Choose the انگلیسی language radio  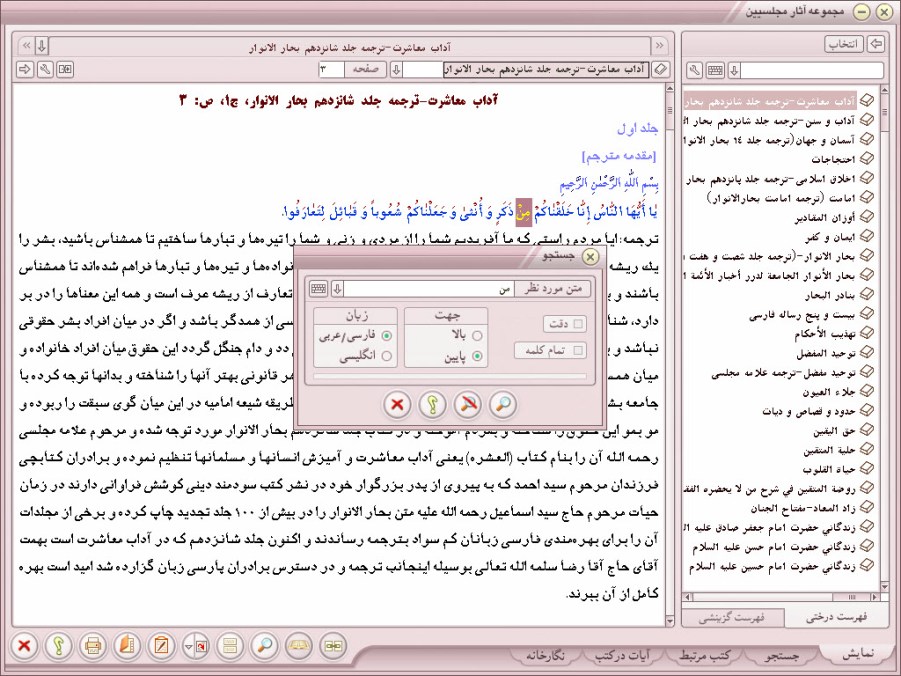point(387,356)
